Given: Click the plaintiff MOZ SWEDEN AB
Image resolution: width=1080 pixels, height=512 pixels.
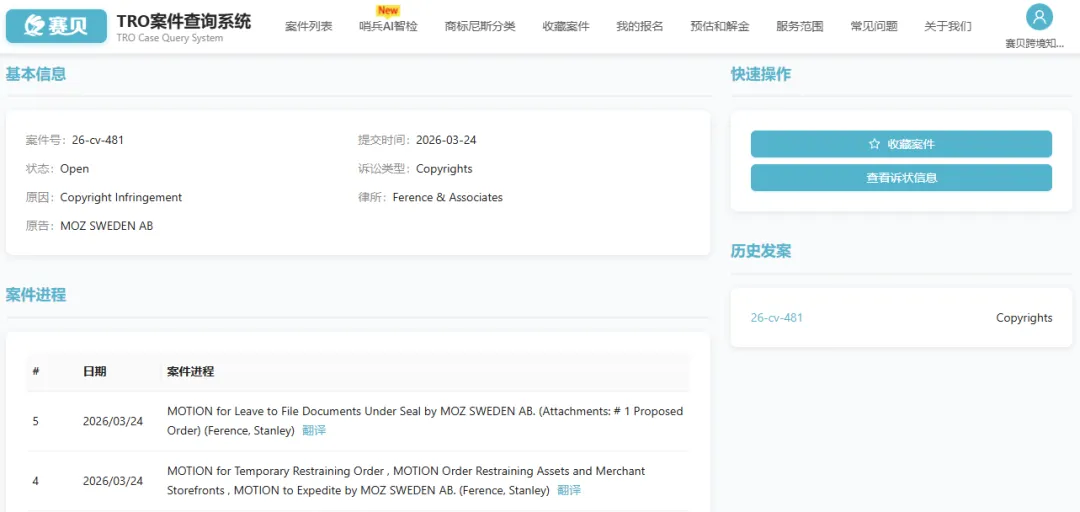Looking at the screenshot, I should pos(107,225).
